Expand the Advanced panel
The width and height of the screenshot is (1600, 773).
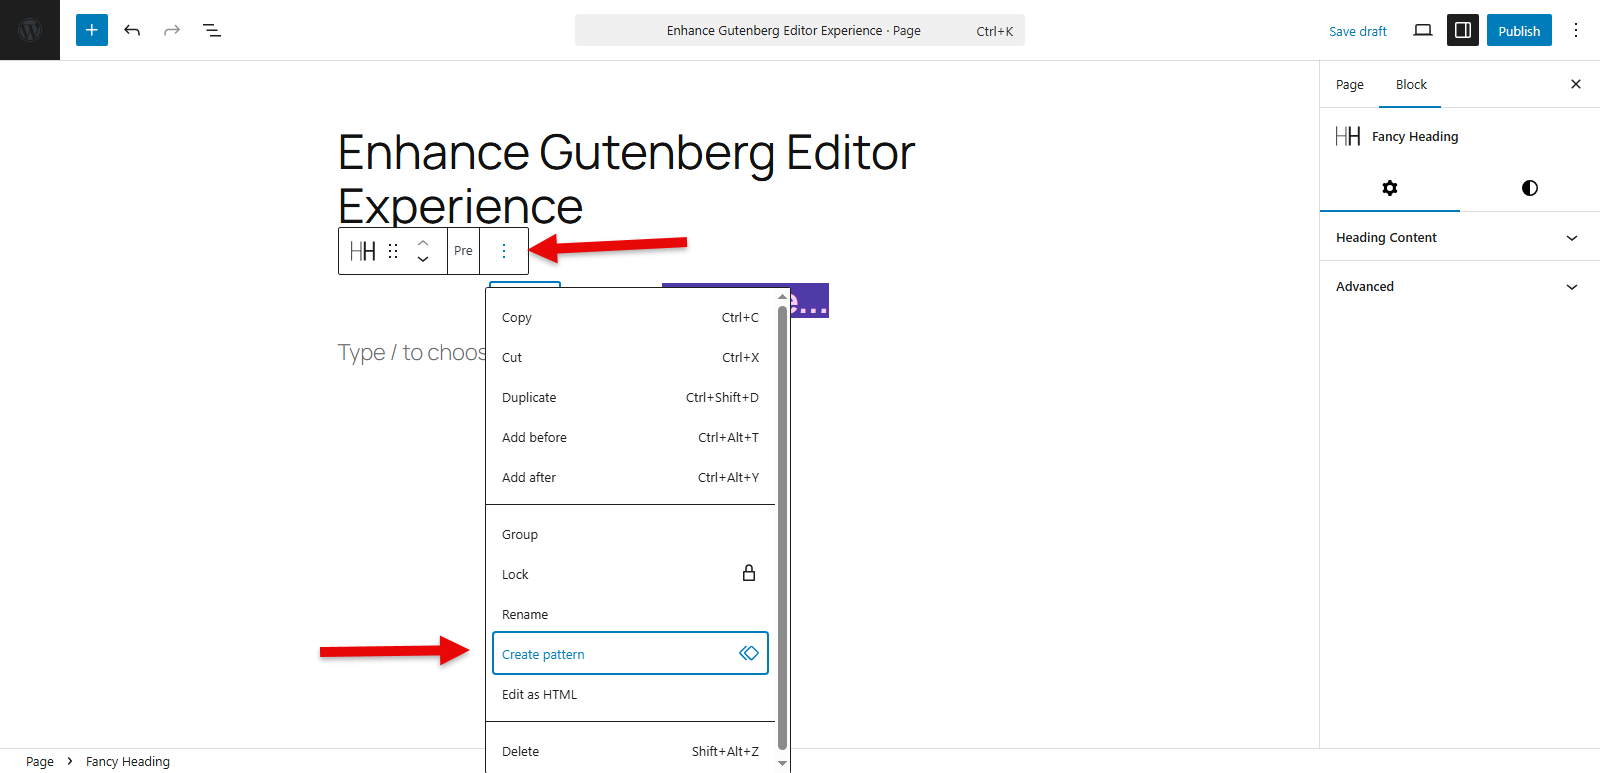(1460, 286)
